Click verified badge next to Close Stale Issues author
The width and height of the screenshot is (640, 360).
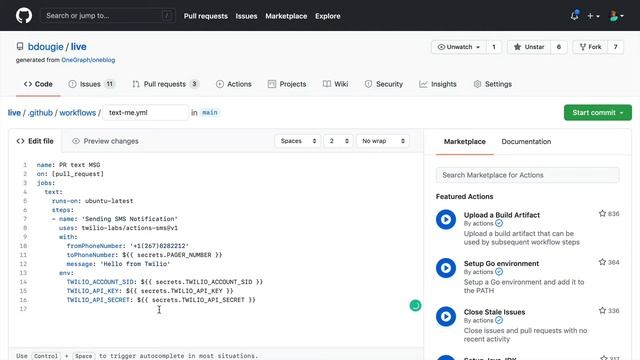pyautogui.click(x=499, y=320)
